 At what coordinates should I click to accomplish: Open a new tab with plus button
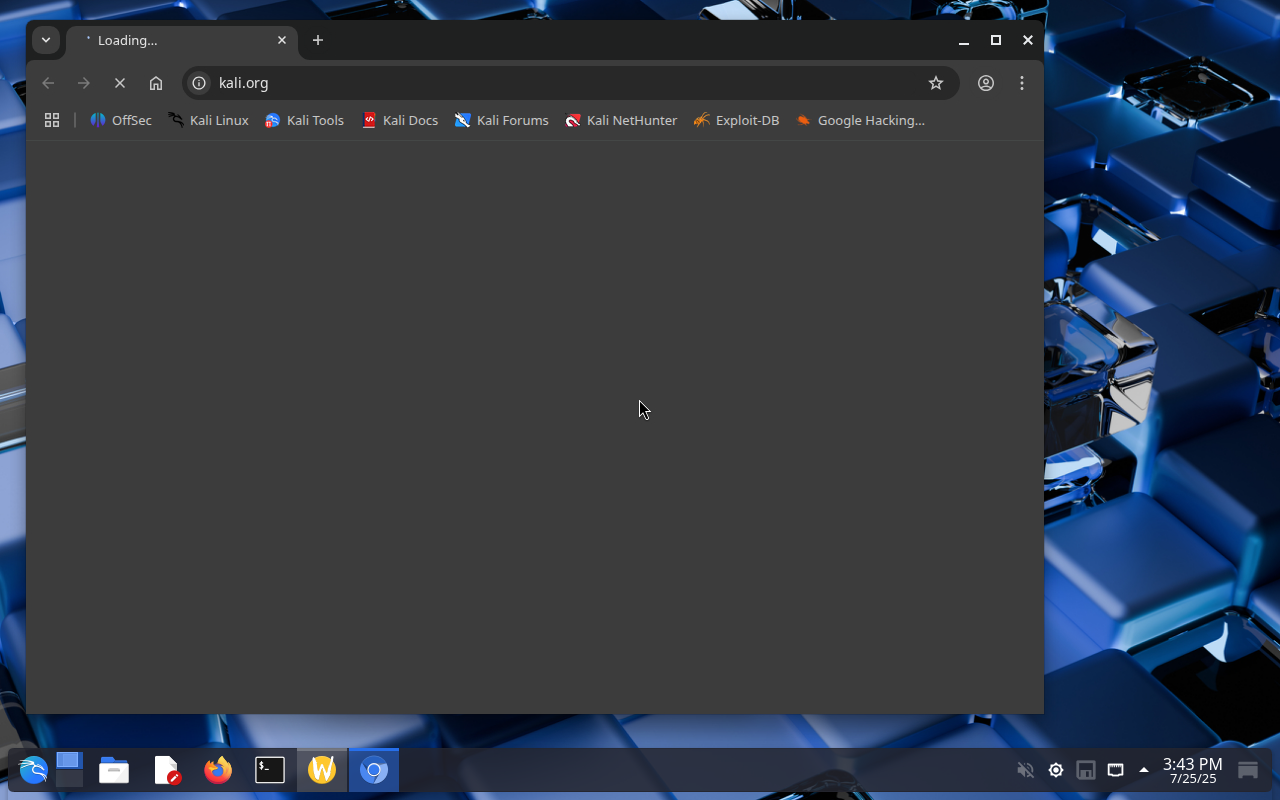coord(318,40)
